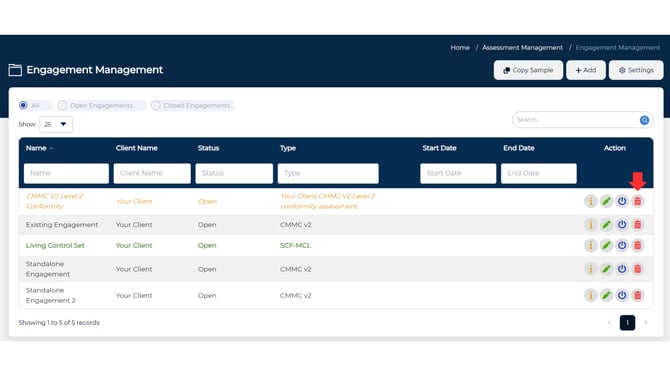
Task: Click the power icon for CMMC V2 Level 2 Conformity
Action: tap(622, 201)
